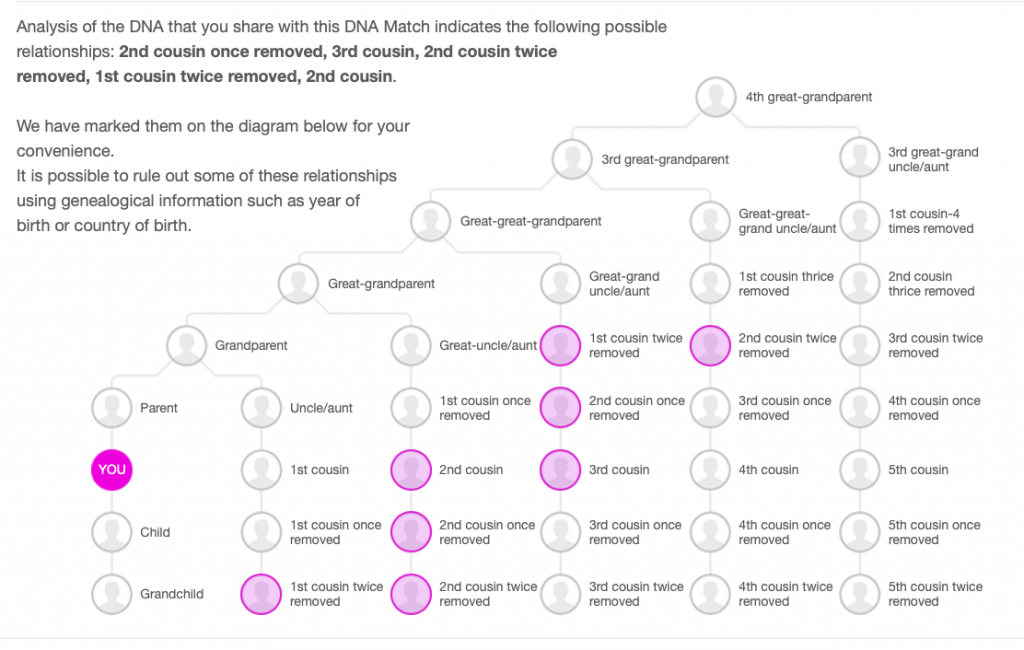
Task: Click the Parent avatar icon
Action: (112, 408)
